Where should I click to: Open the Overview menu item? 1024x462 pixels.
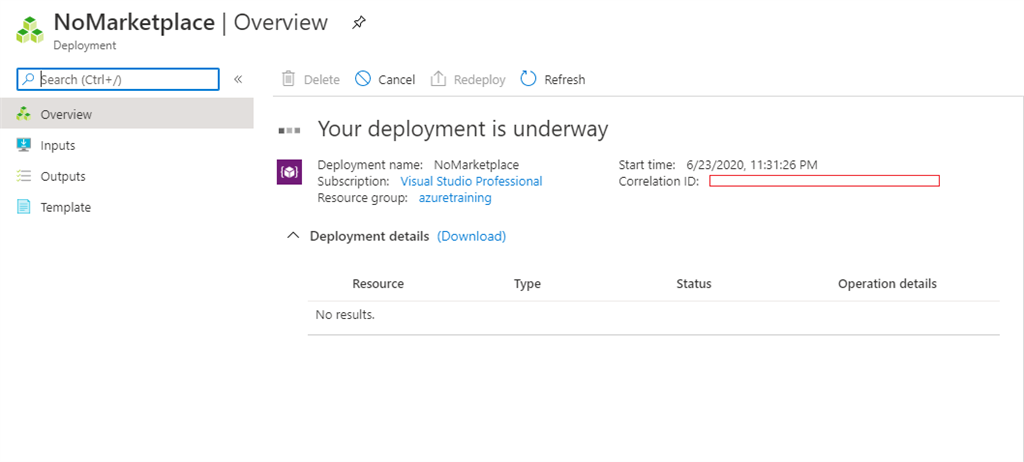point(66,114)
